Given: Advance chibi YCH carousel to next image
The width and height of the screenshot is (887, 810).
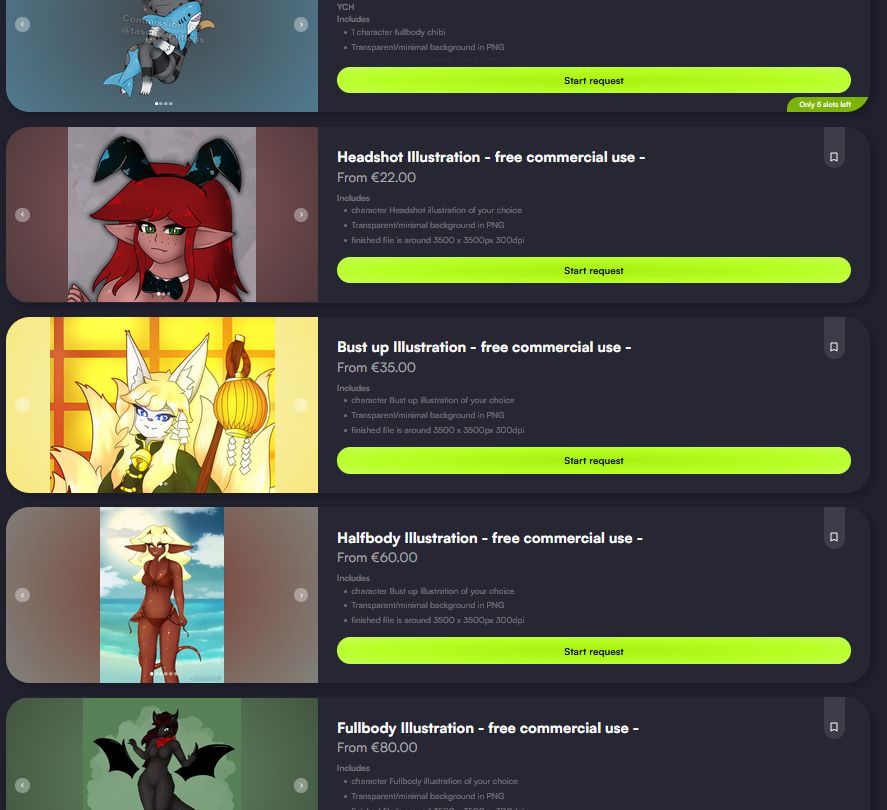Looking at the screenshot, I should 301,24.
